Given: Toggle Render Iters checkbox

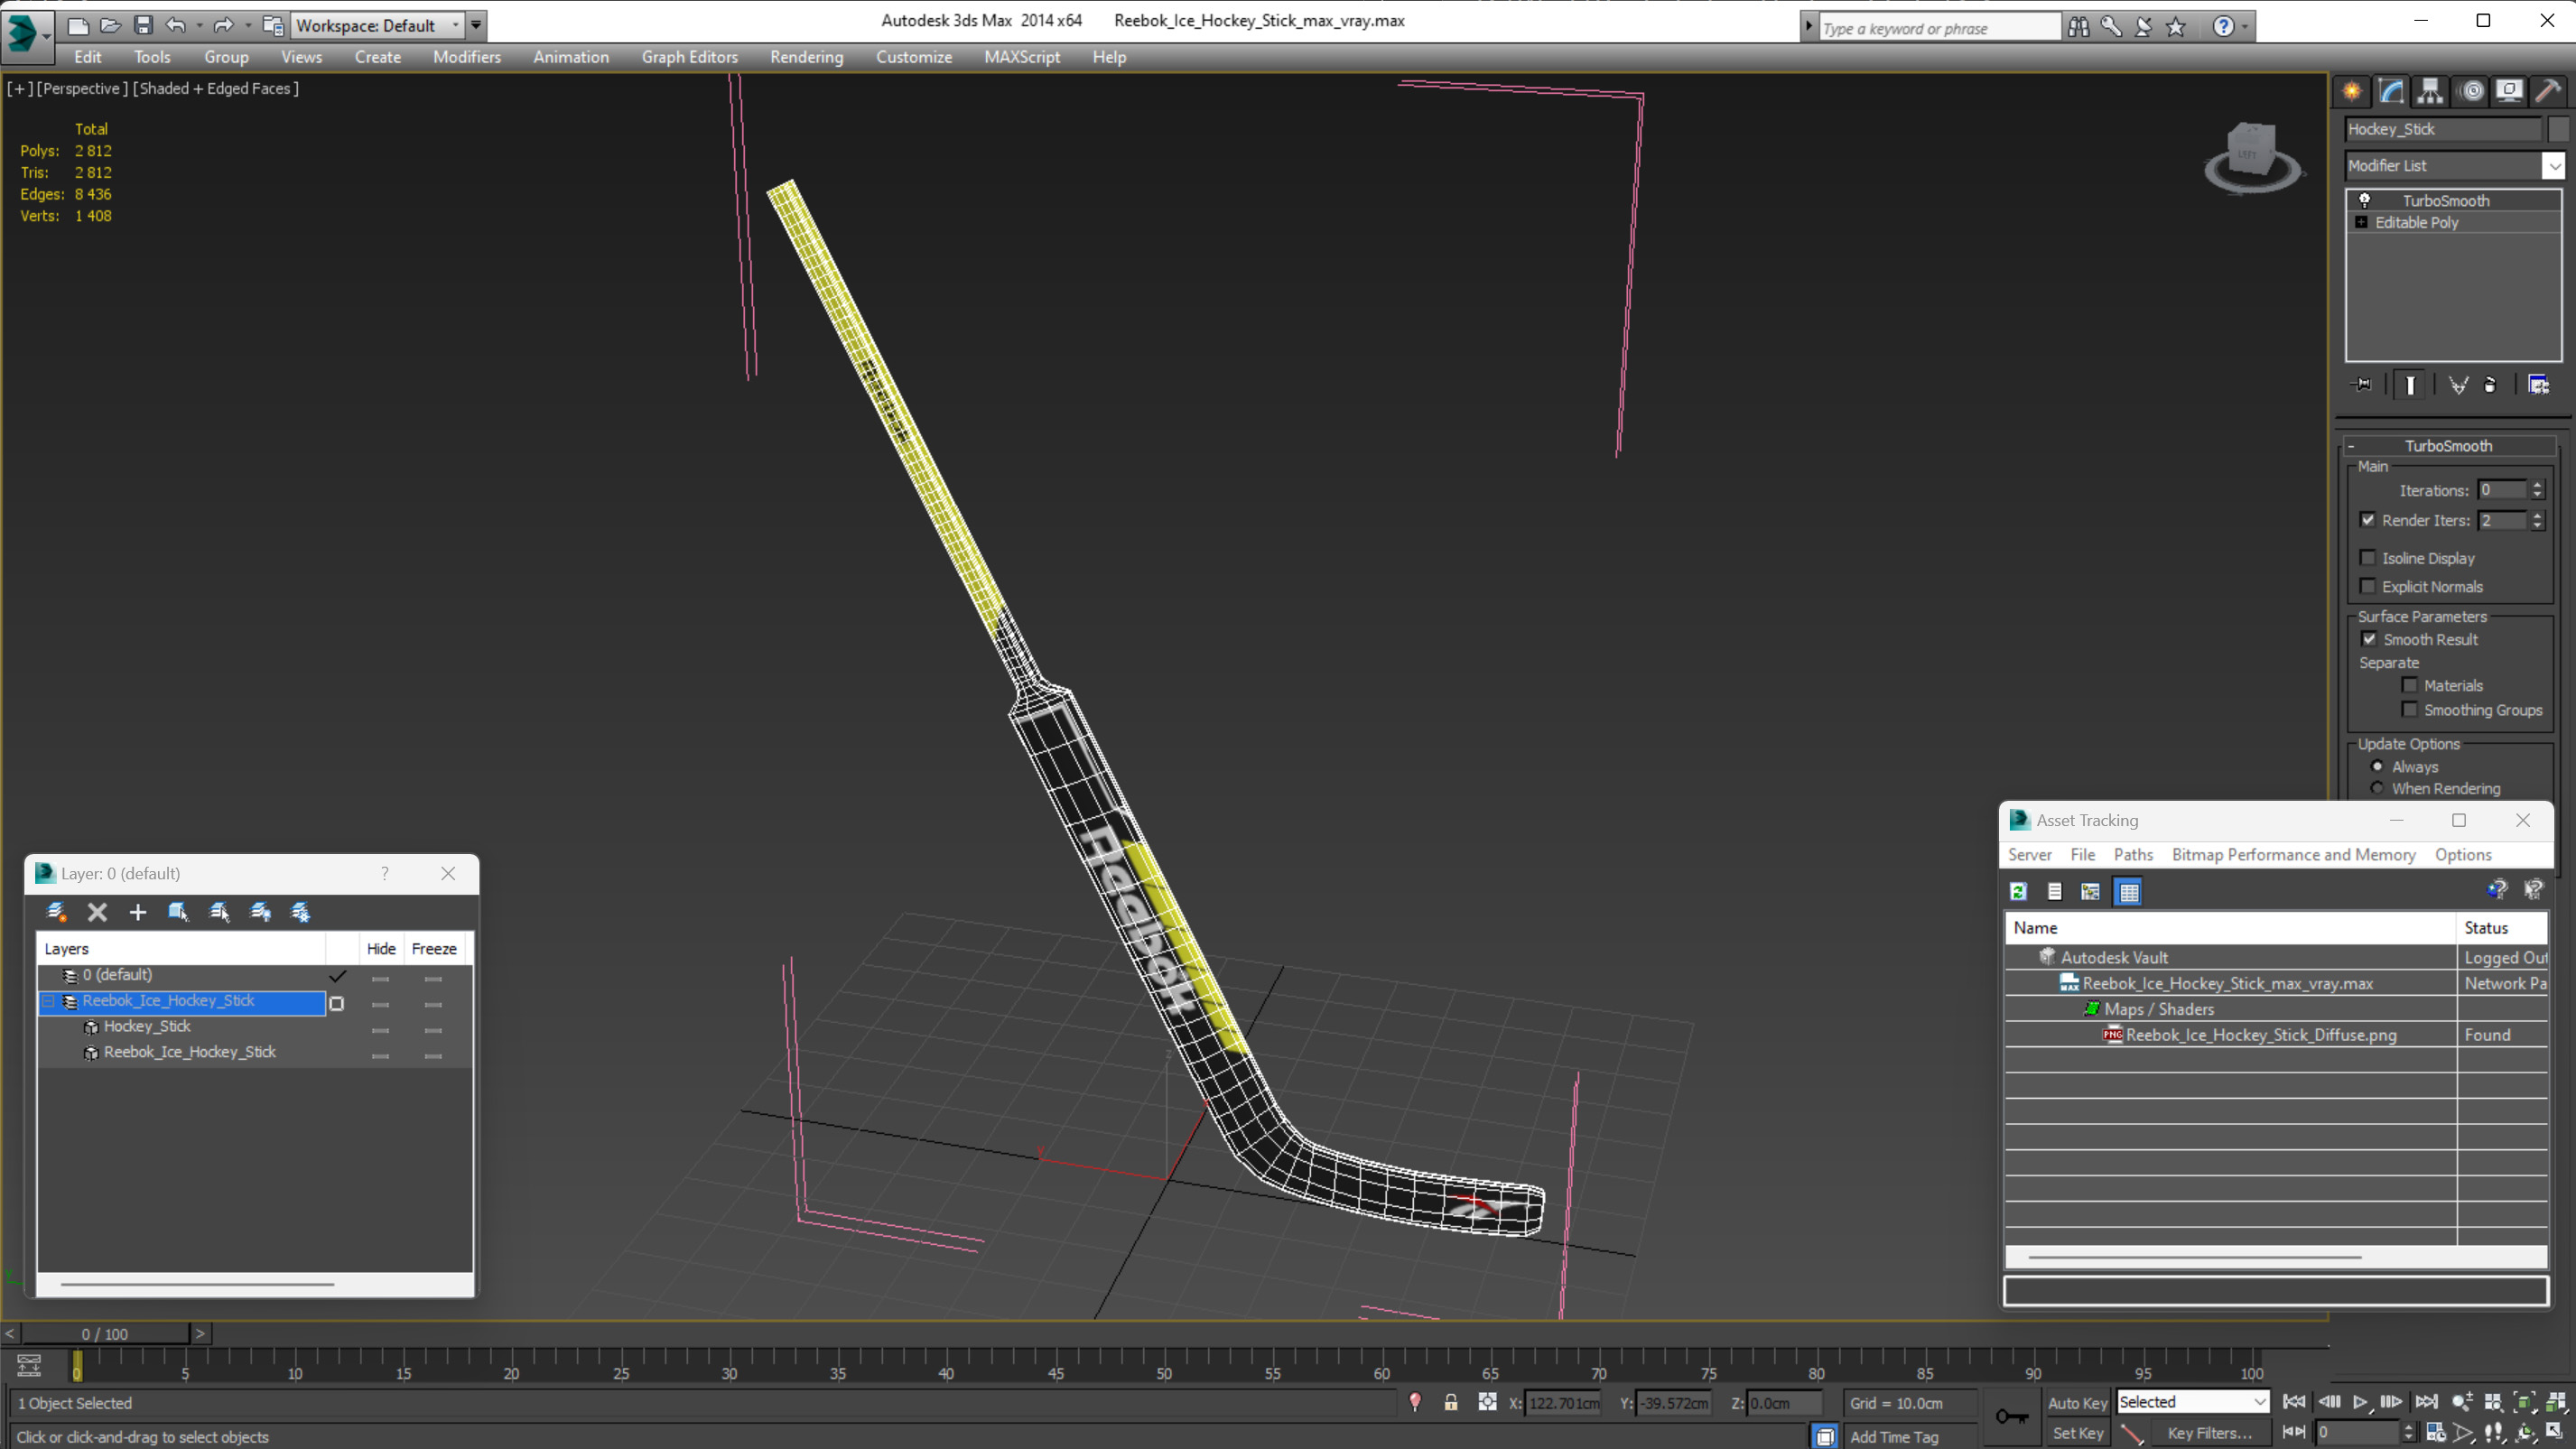Looking at the screenshot, I should pos(2367,520).
